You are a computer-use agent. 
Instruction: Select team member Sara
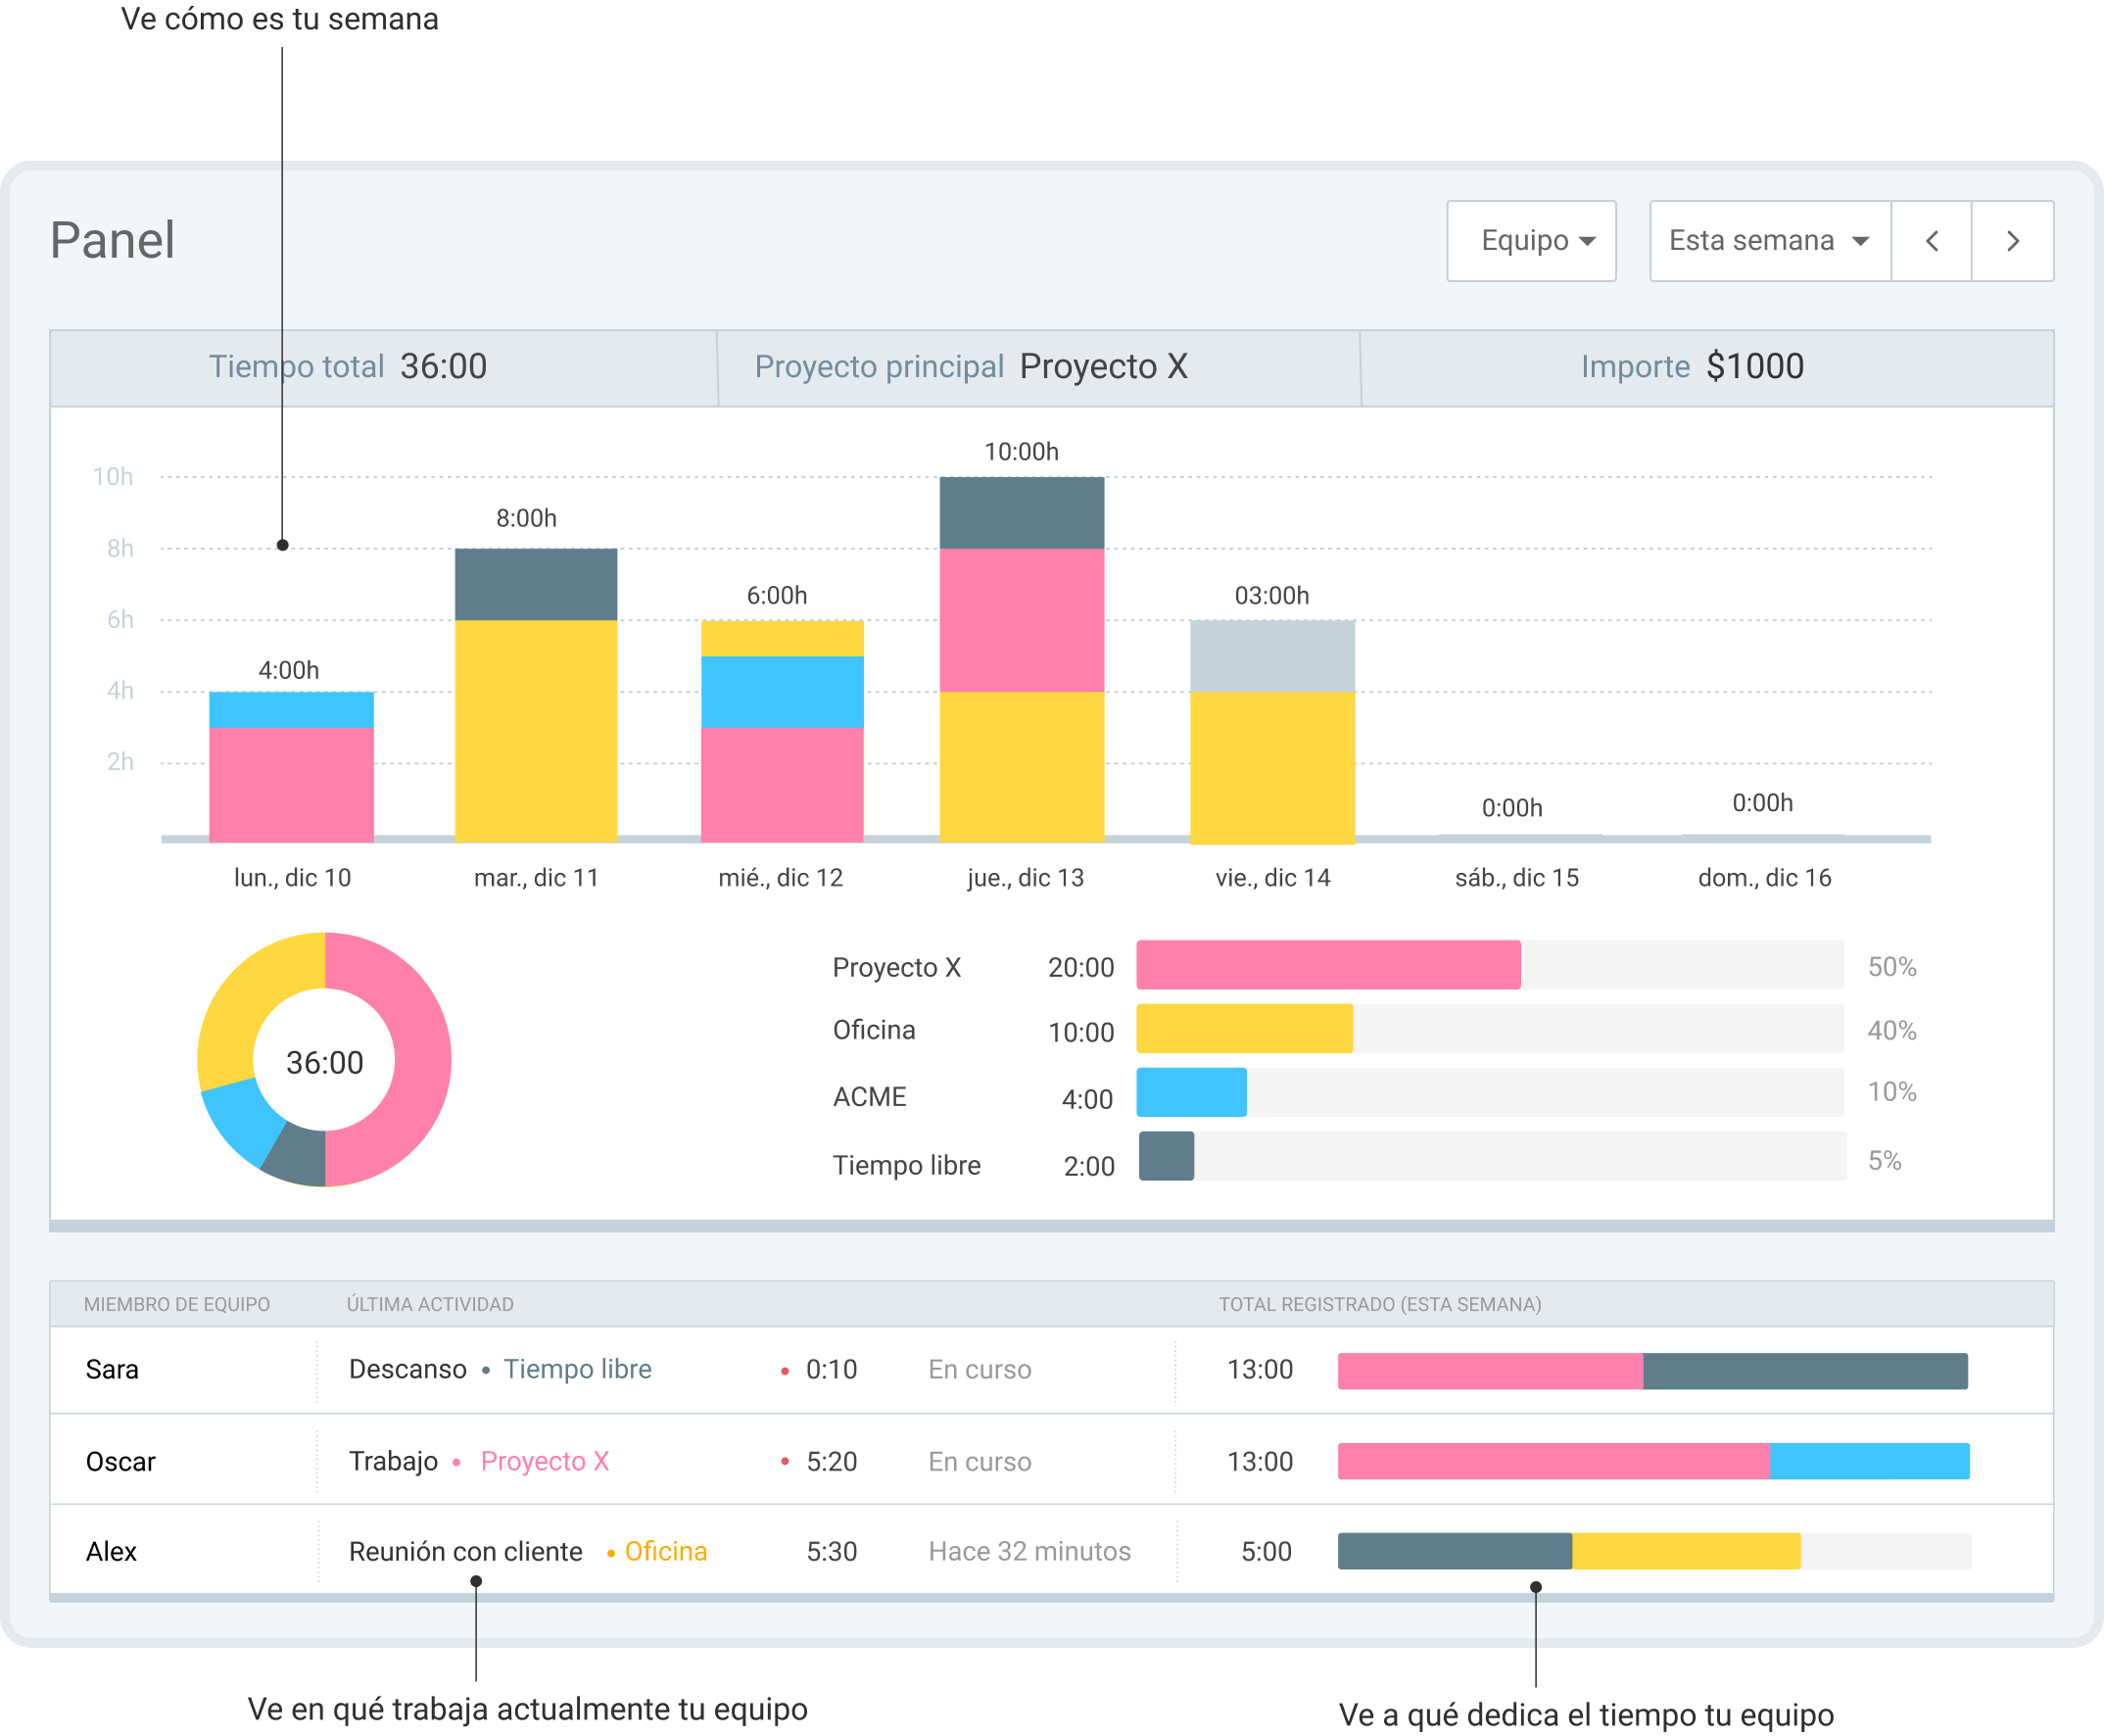tap(112, 1369)
